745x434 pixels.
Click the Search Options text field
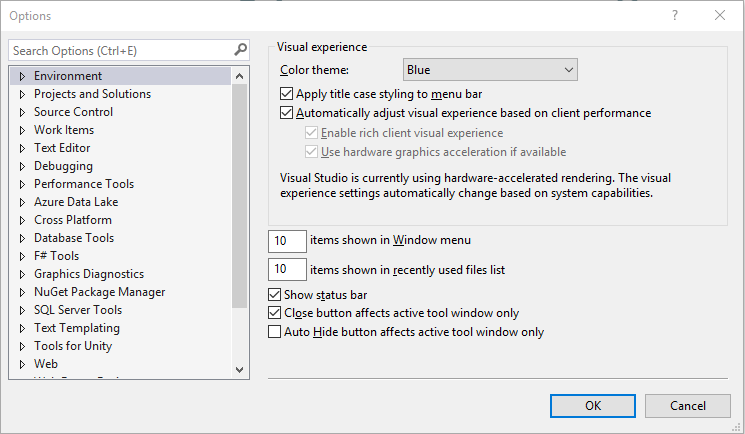(120, 50)
